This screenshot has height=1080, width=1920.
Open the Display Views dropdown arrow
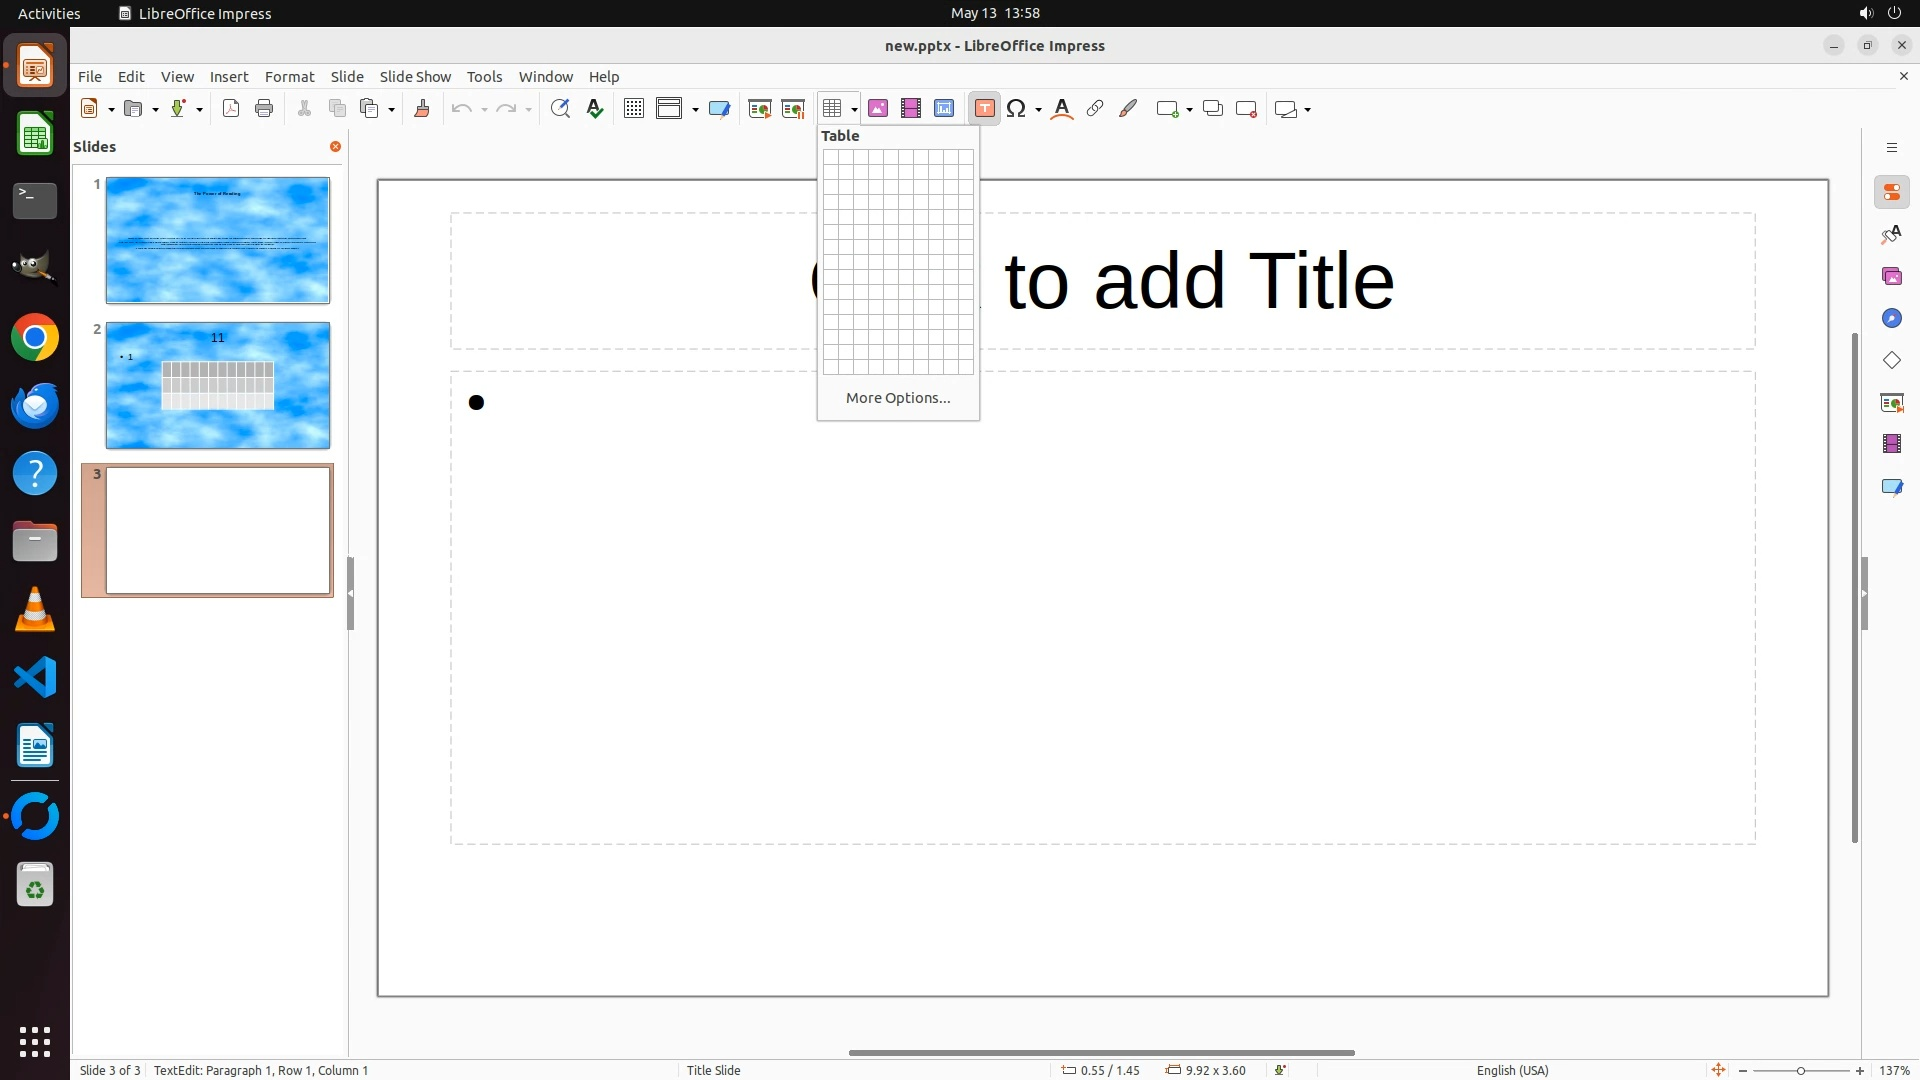click(x=695, y=110)
